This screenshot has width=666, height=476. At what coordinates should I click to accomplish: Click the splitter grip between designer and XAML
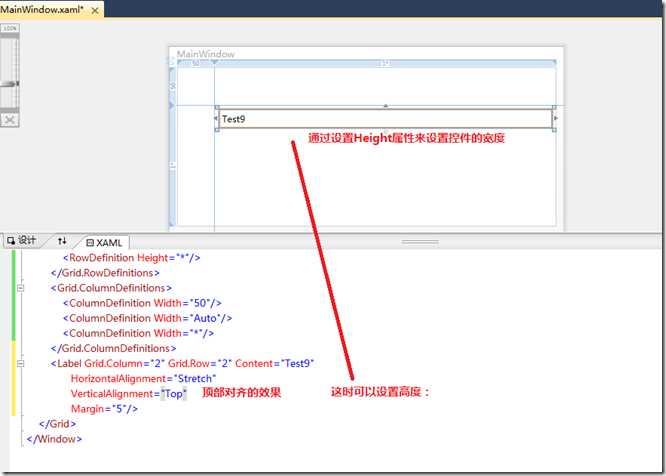coord(420,242)
